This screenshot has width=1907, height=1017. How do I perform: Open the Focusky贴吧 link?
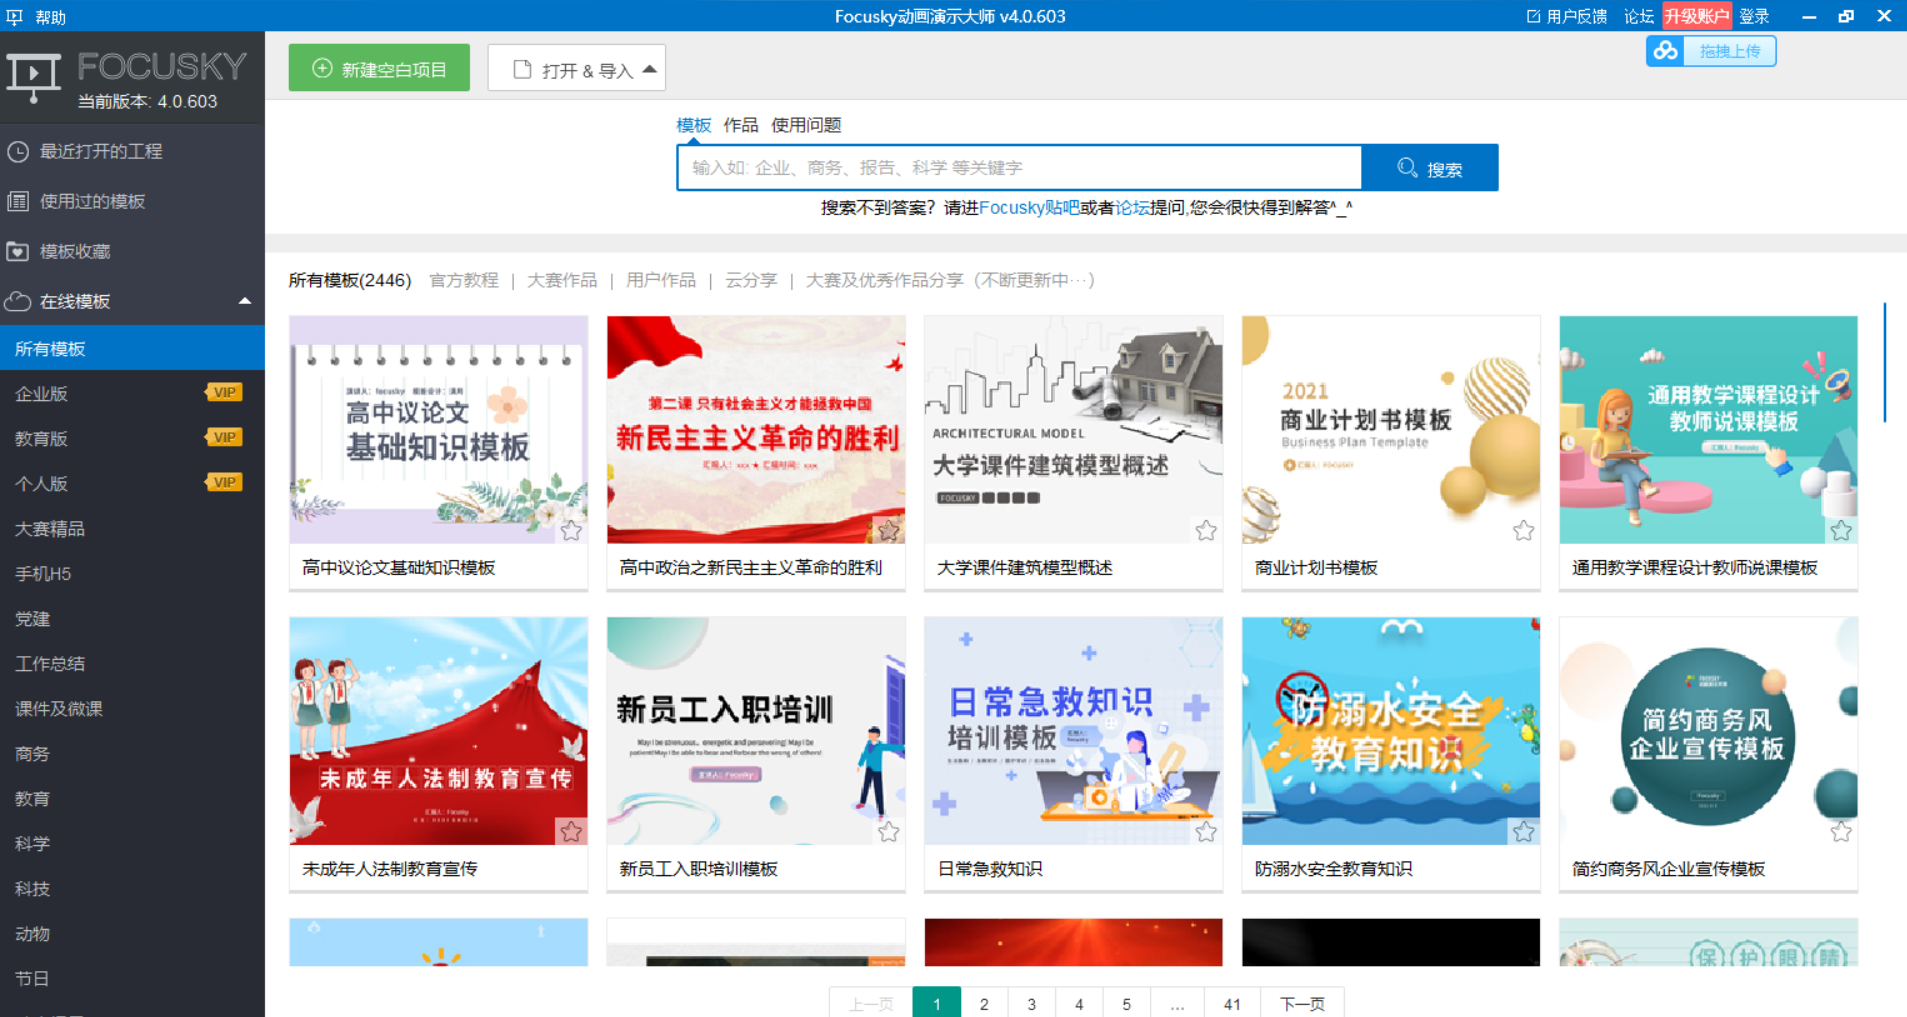[1029, 208]
